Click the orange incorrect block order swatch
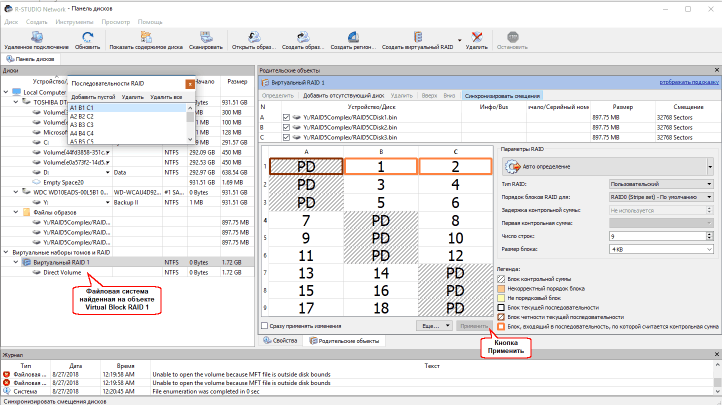 tap(501, 289)
